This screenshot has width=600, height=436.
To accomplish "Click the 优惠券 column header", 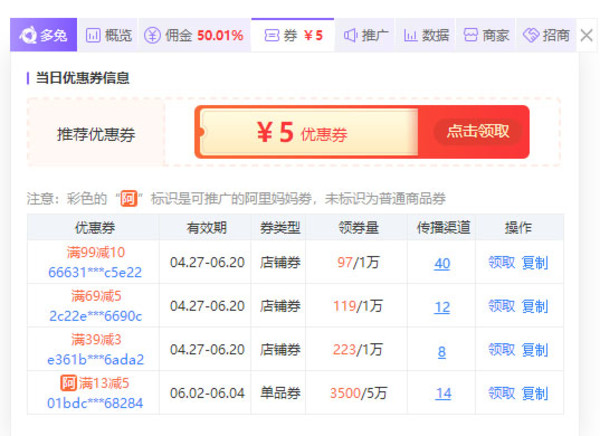I will coord(95,228).
